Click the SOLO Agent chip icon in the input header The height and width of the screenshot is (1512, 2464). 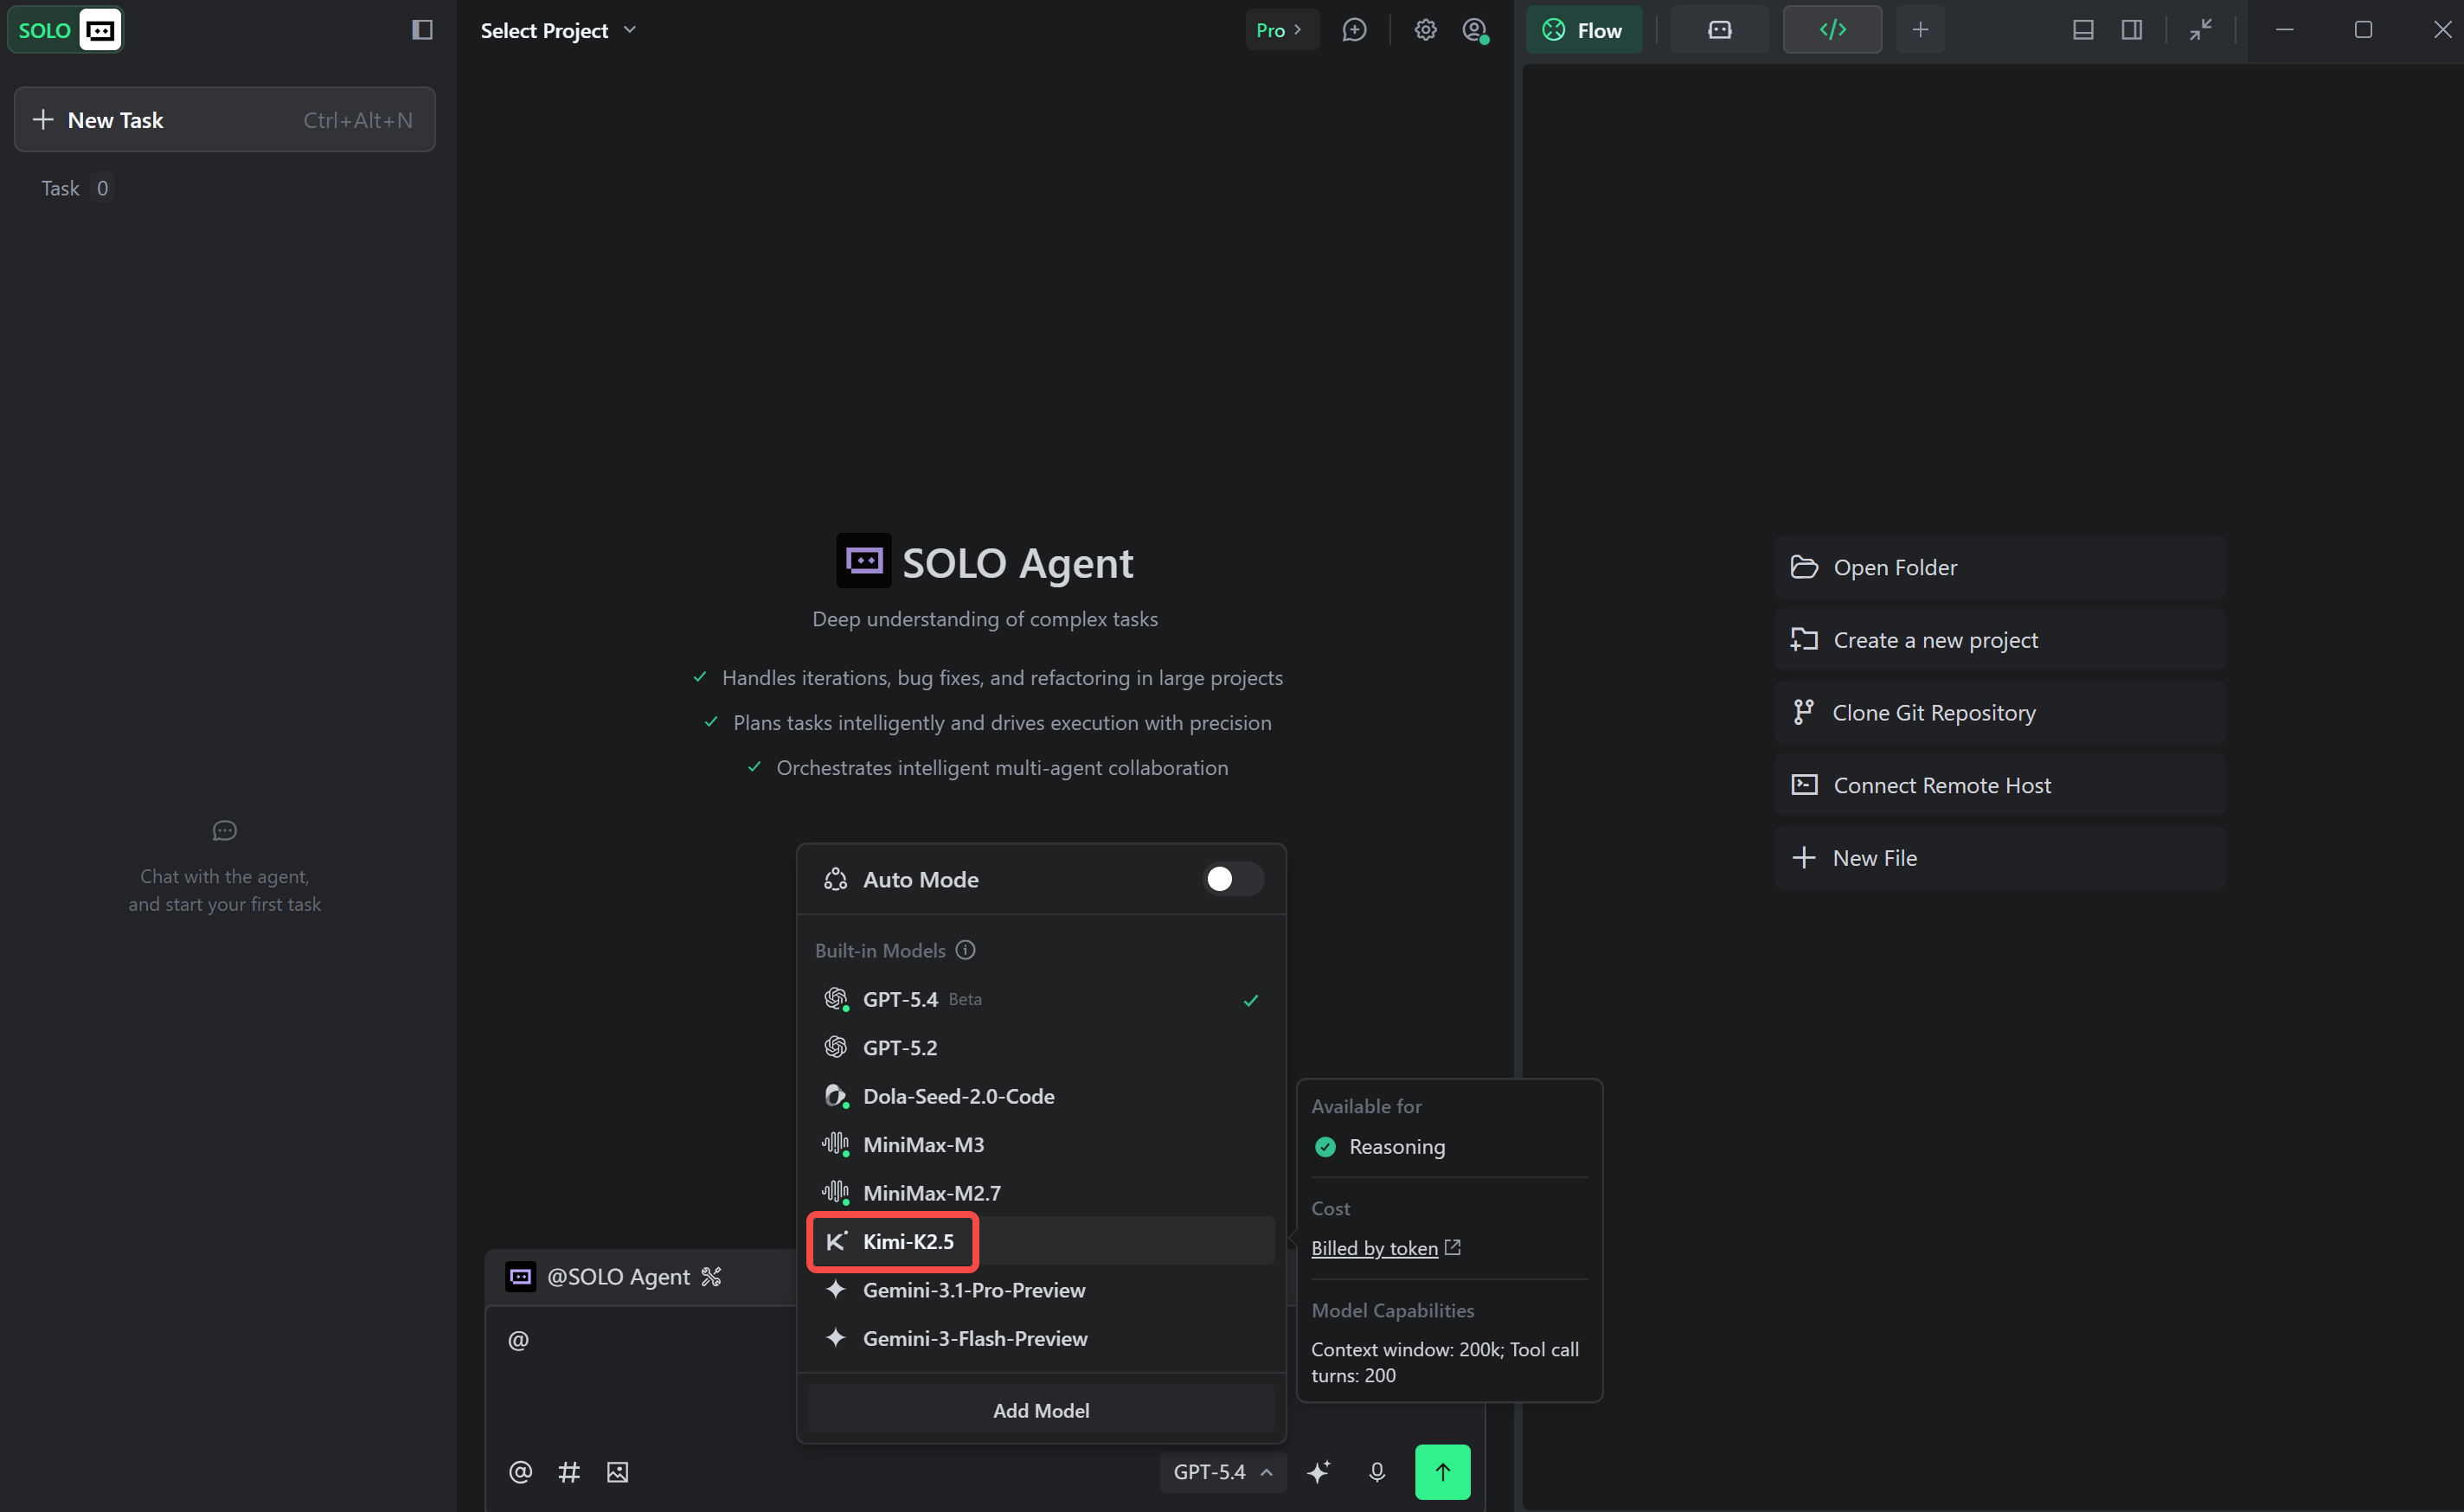[x=520, y=1277]
